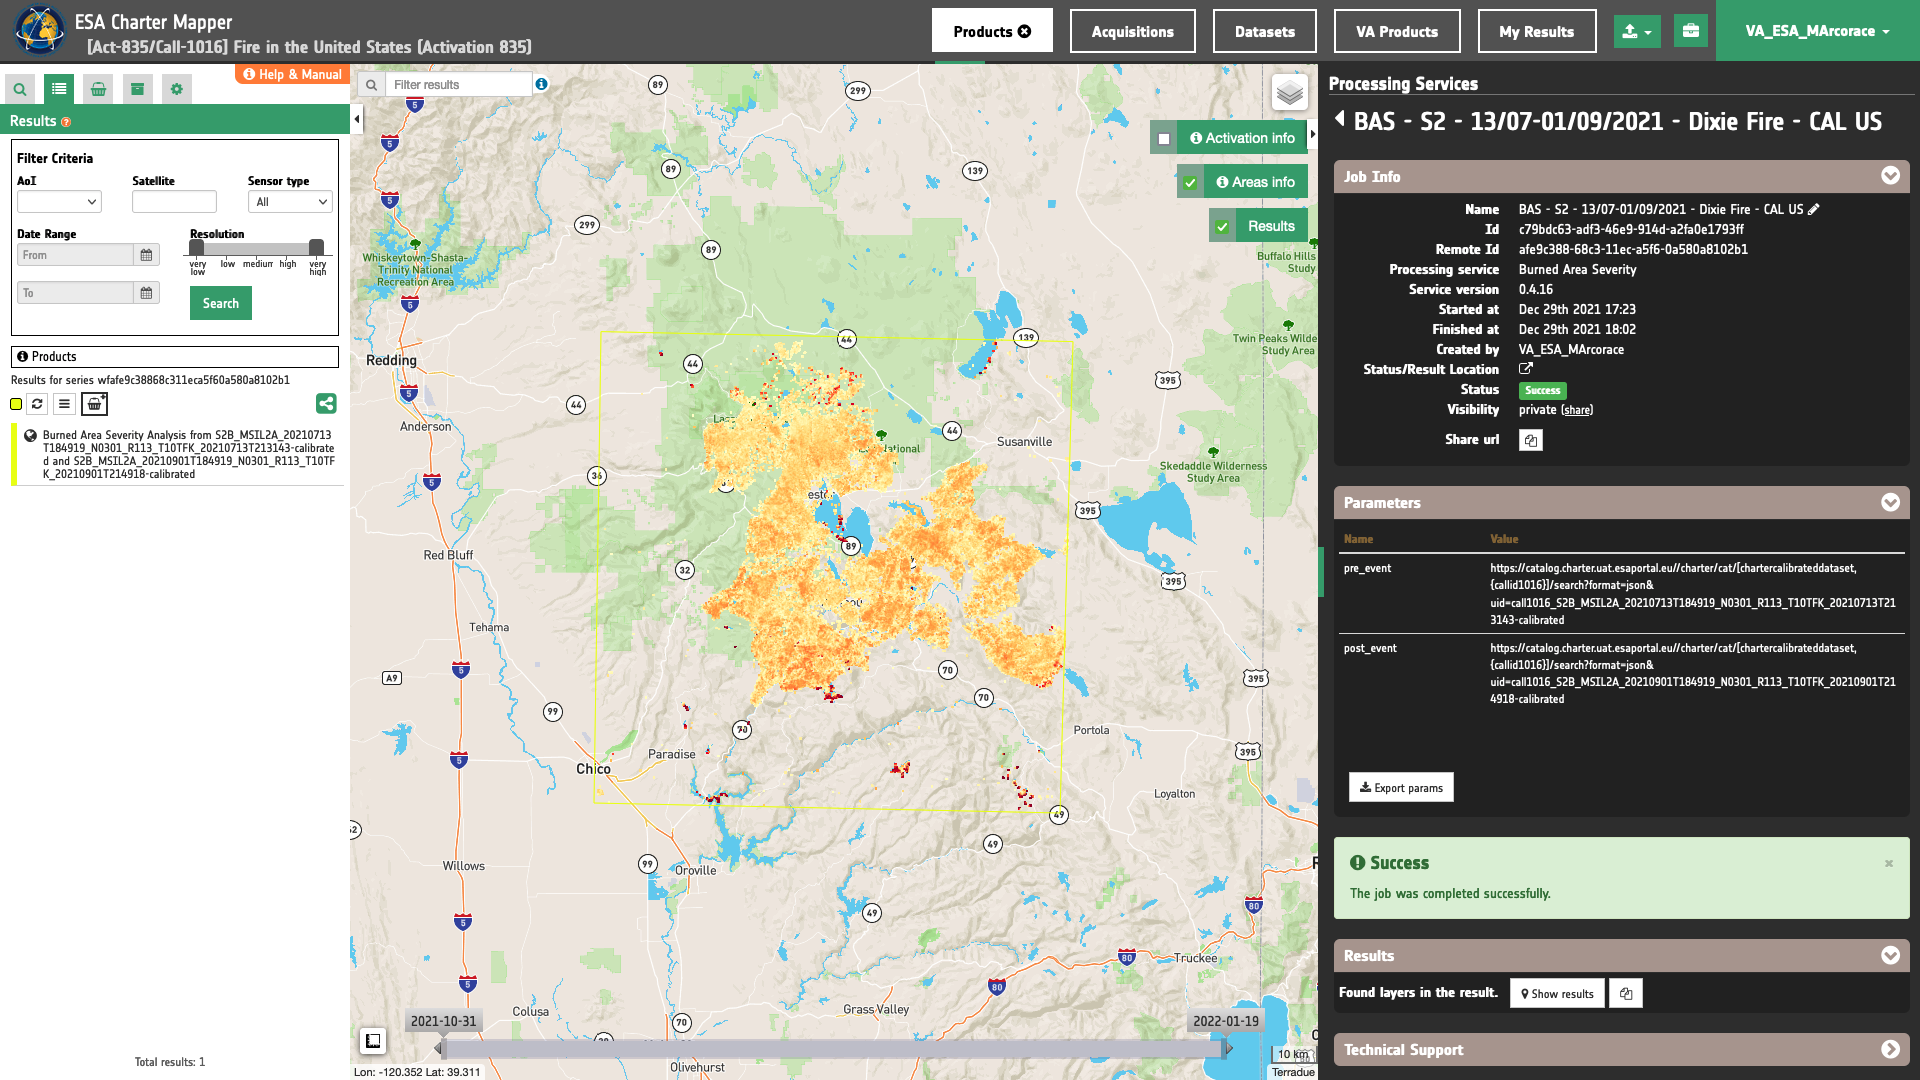Toggle the Activation info checkbox
1920x1080 pixels.
(x=1164, y=139)
